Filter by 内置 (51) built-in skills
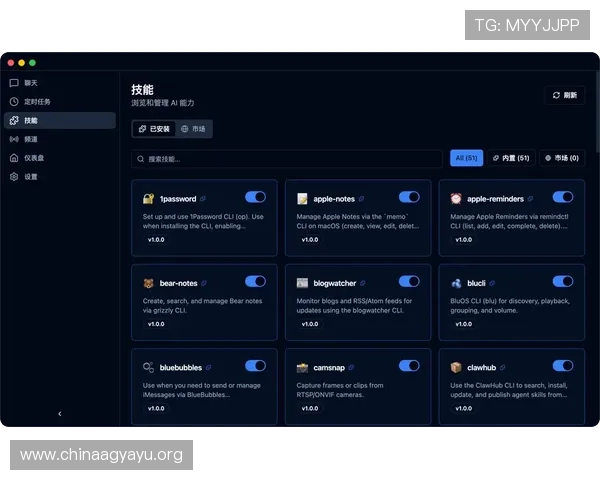This screenshot has height=480, width=600. (511, 158)
